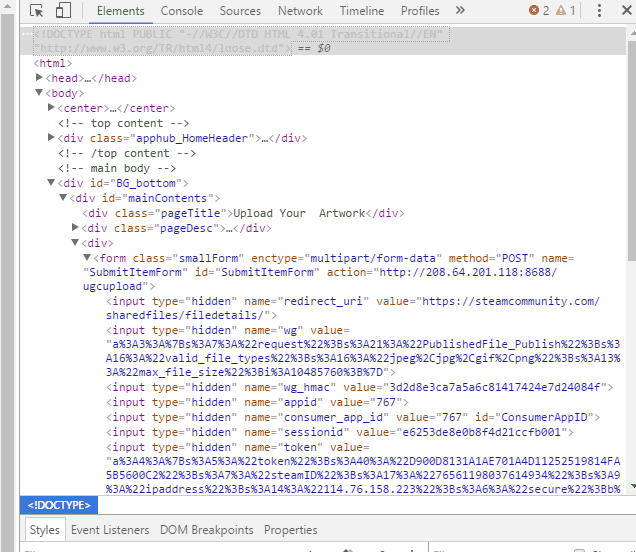Click the red error count icon

534,10
